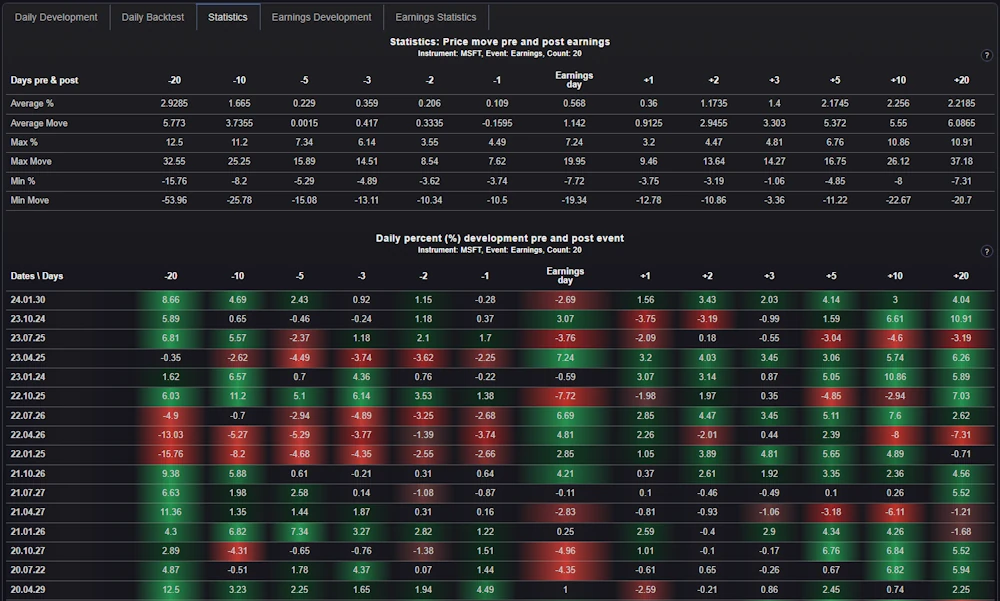This screenshot has width=1000, height=601.
Task: Click the green 7.24 Earnings day cell in row 23.04.25
Action: coord(565,357)
